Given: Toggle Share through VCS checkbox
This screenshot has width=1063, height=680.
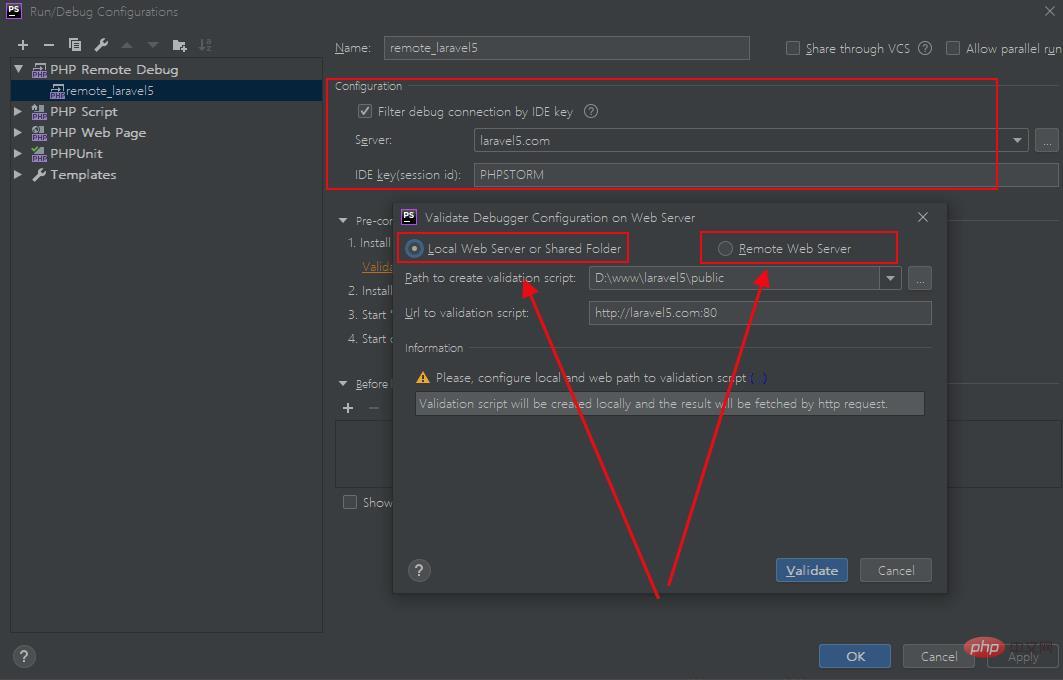Looking at the screenshot, I should [x=793, y=48].
